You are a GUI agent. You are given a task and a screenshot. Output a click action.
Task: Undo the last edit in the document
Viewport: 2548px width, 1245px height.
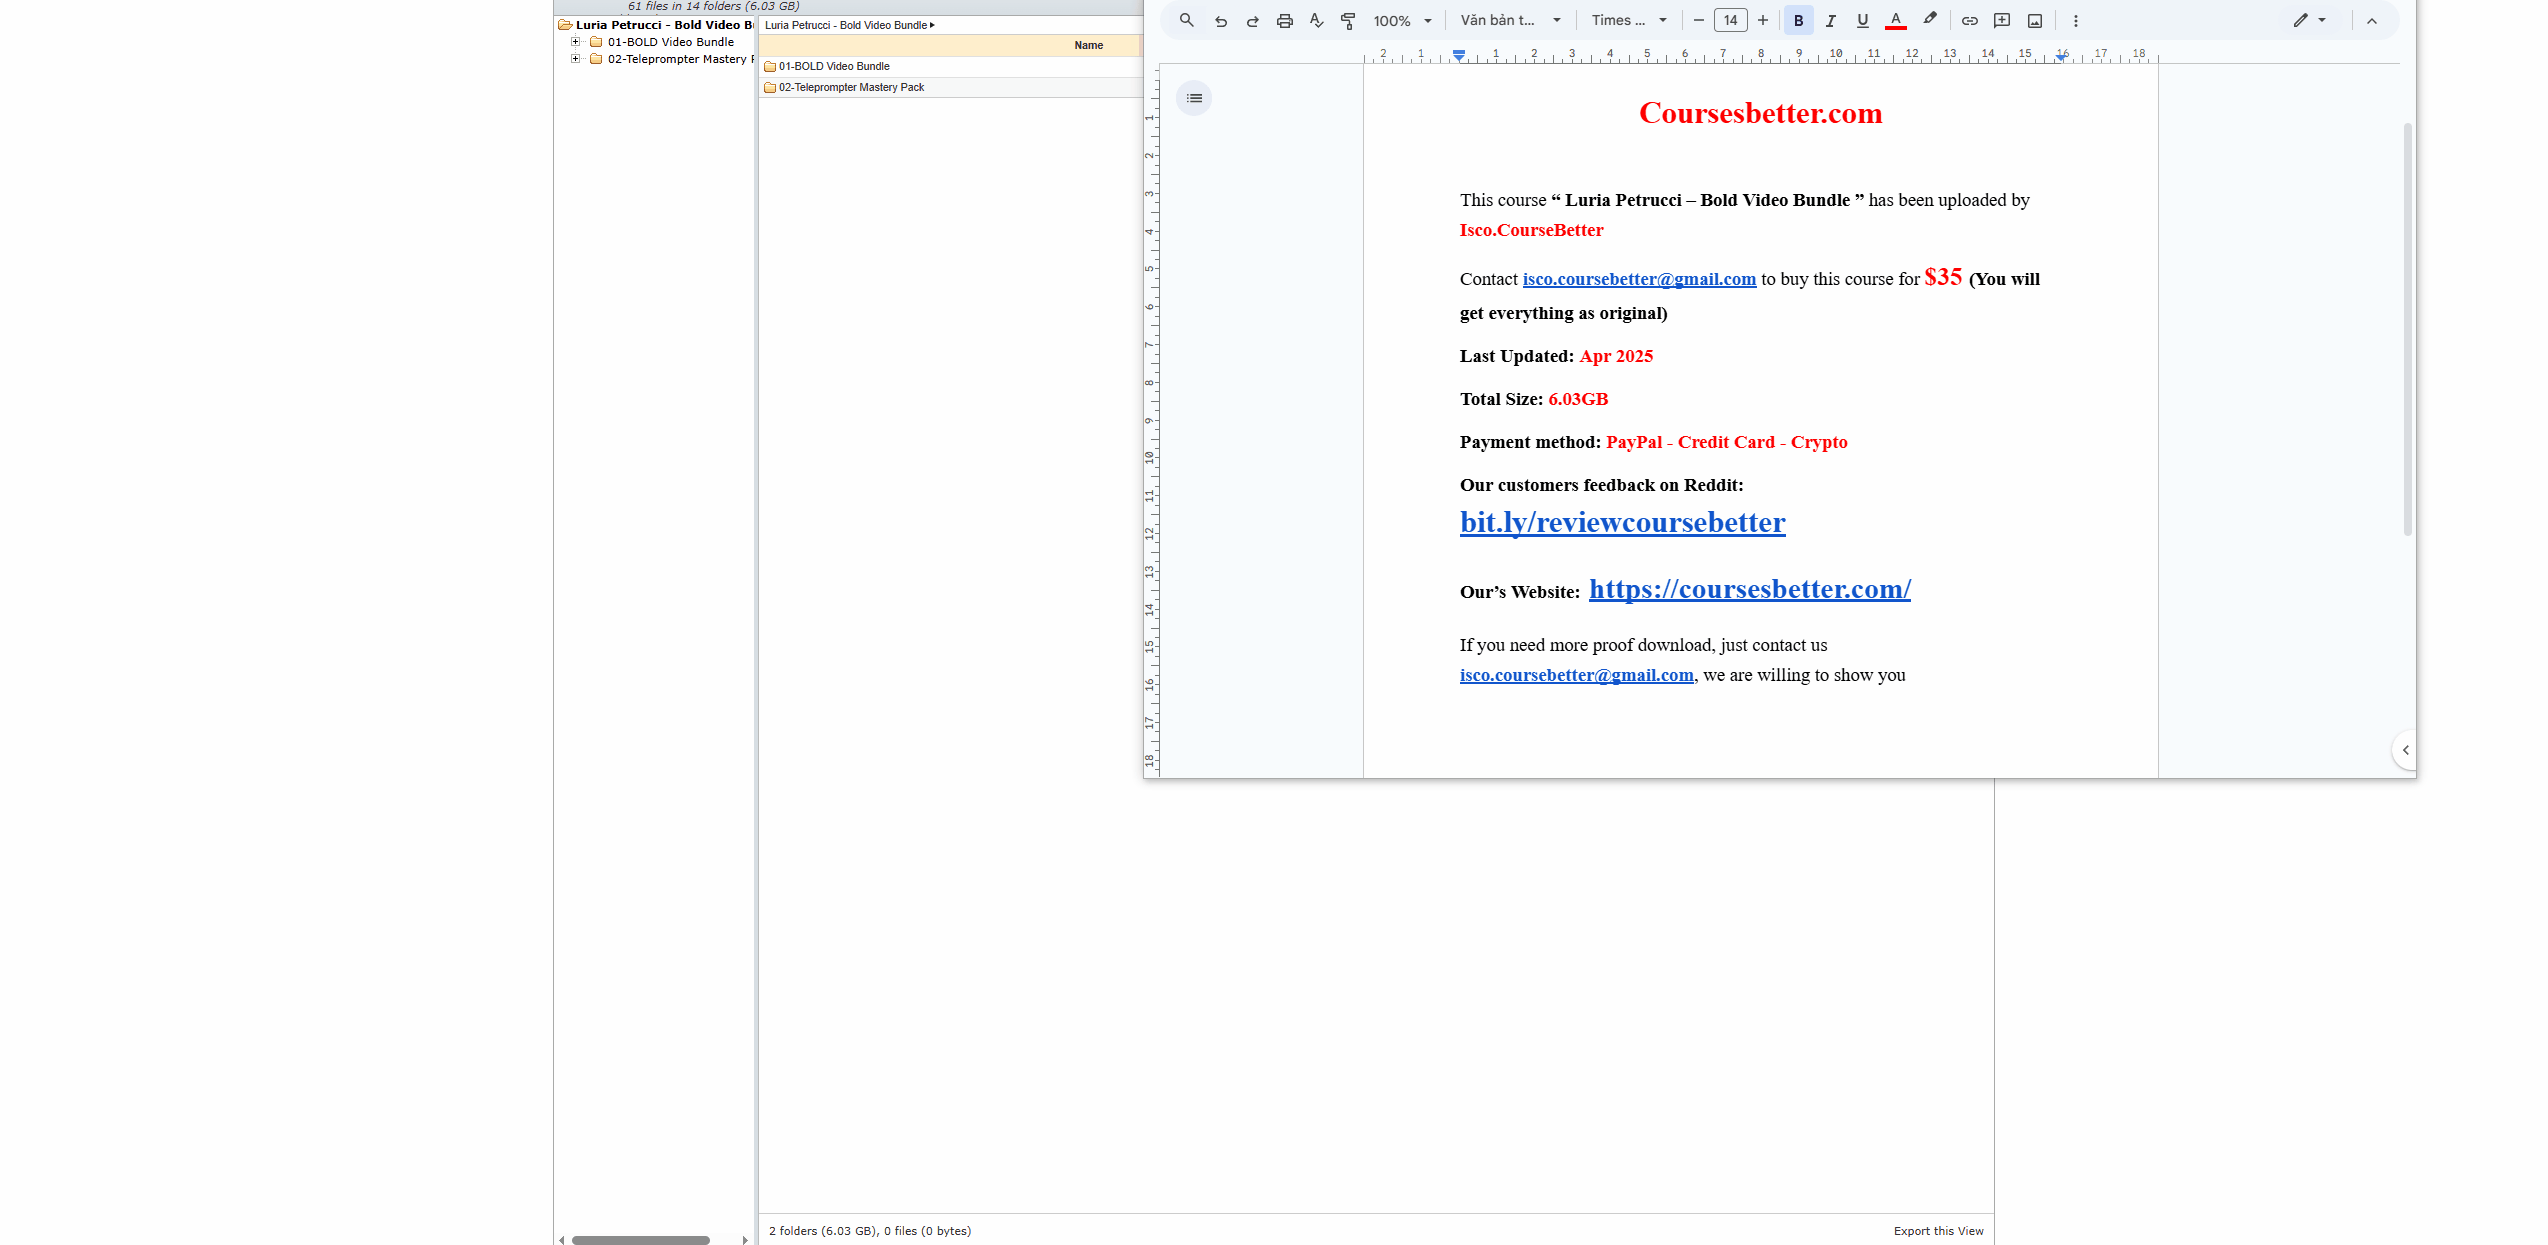pos(1220,20)
